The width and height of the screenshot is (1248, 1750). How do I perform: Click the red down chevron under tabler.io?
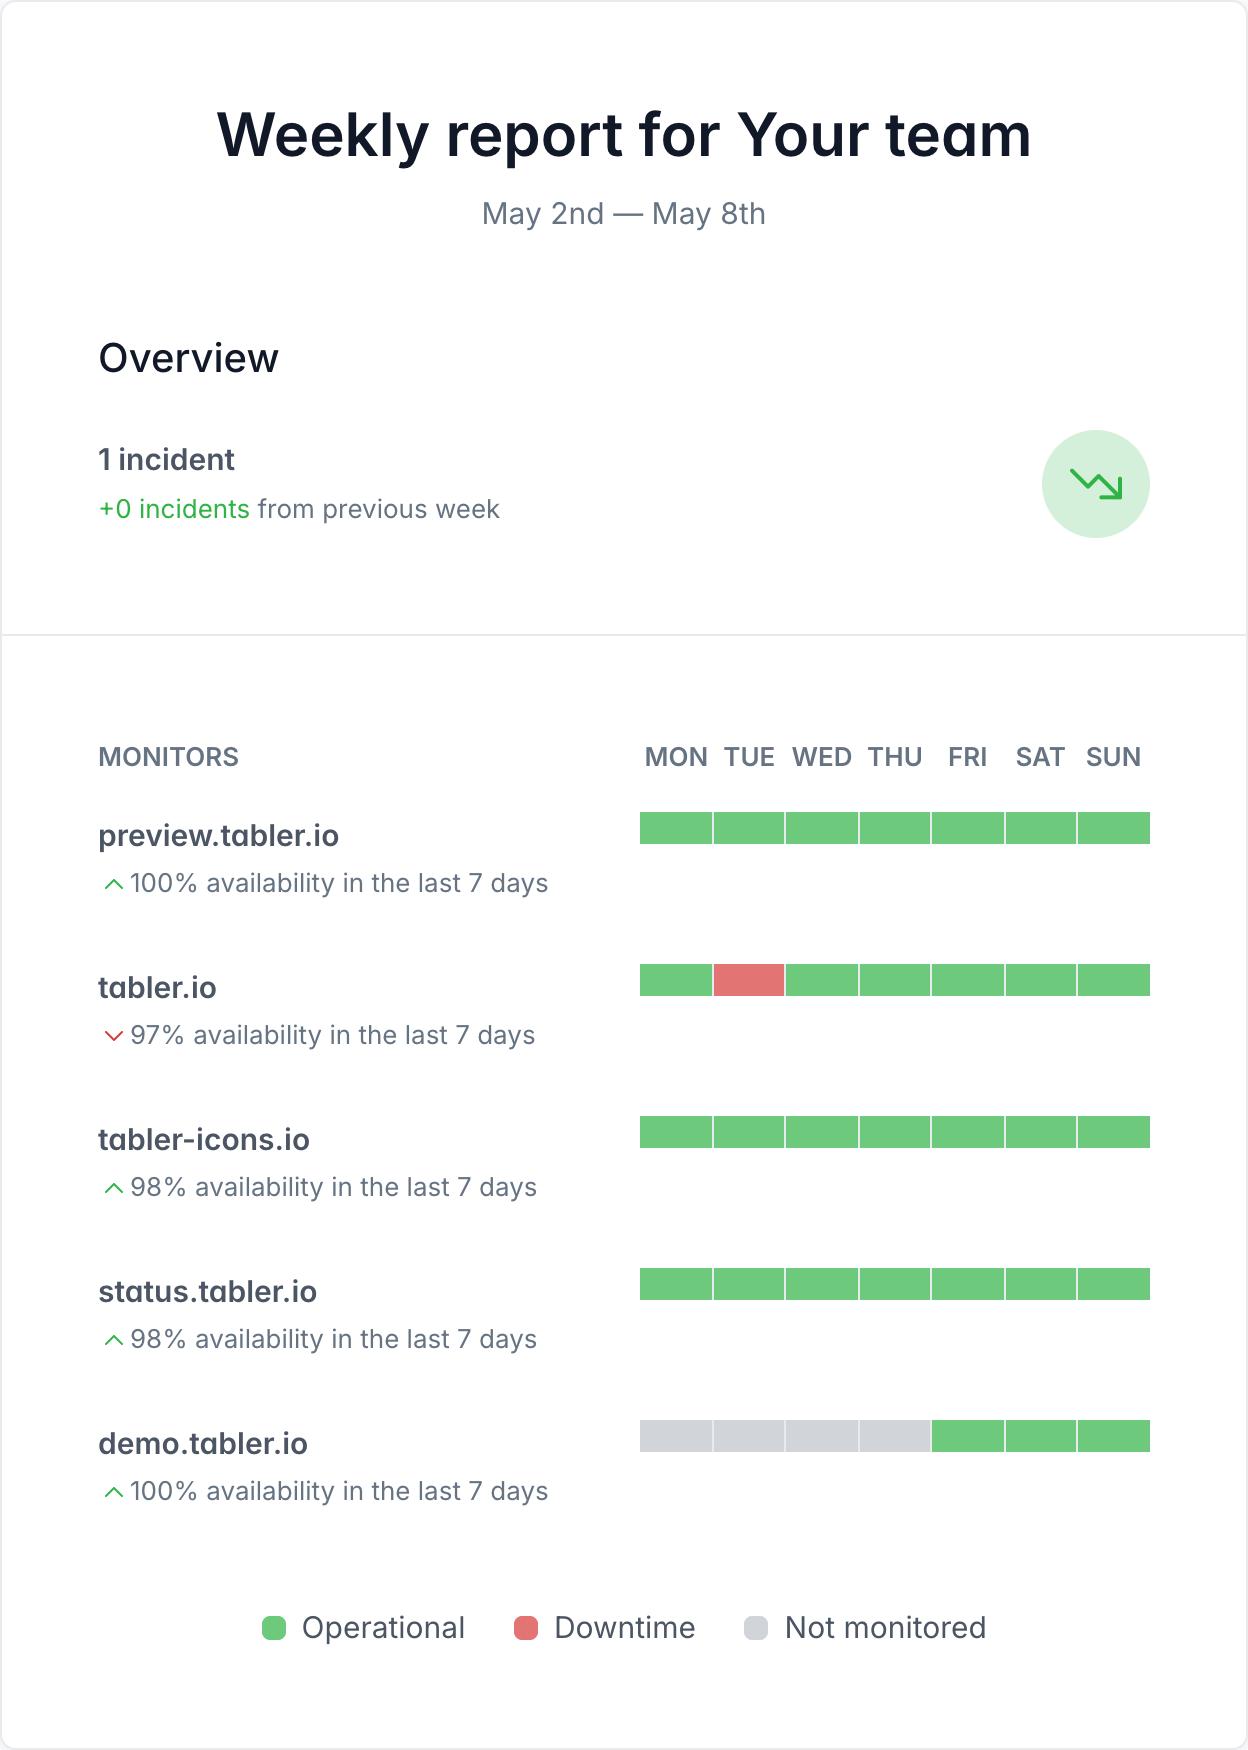114,1036
